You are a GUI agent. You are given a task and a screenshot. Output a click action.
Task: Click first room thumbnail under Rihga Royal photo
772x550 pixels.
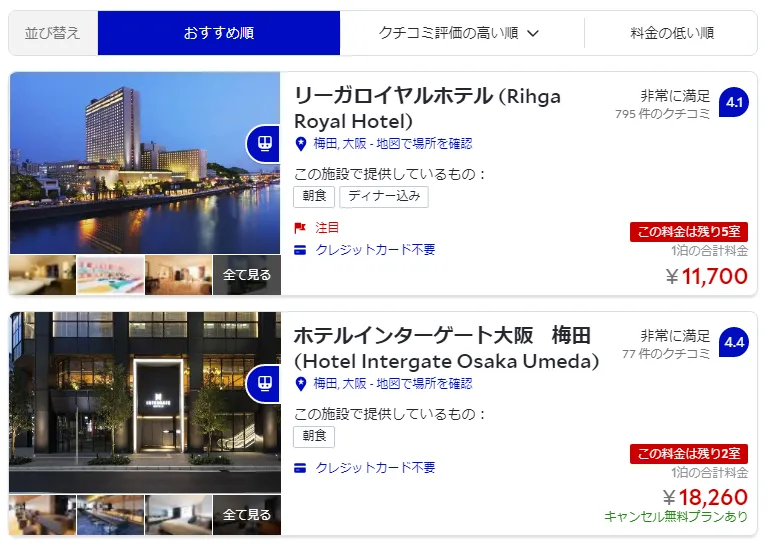[x=42, y=275]
